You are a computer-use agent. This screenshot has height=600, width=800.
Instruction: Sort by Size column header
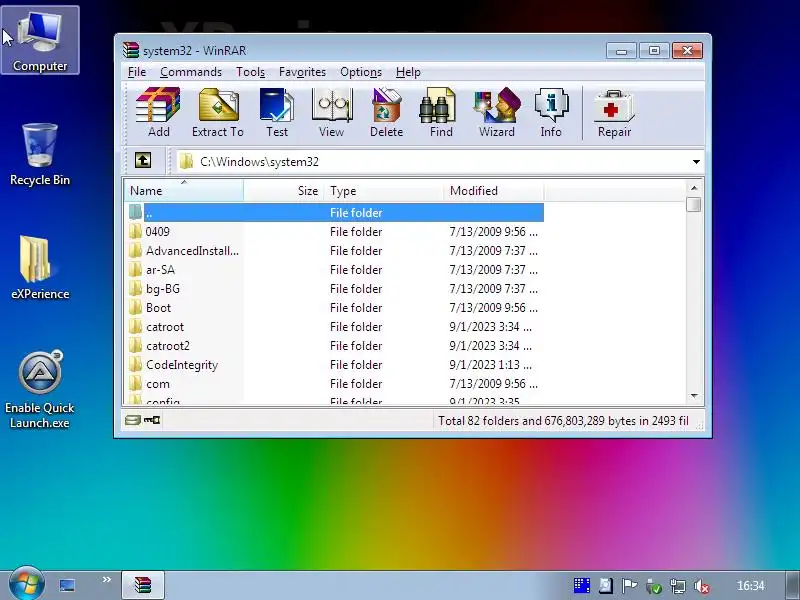[x=283, y=190]
